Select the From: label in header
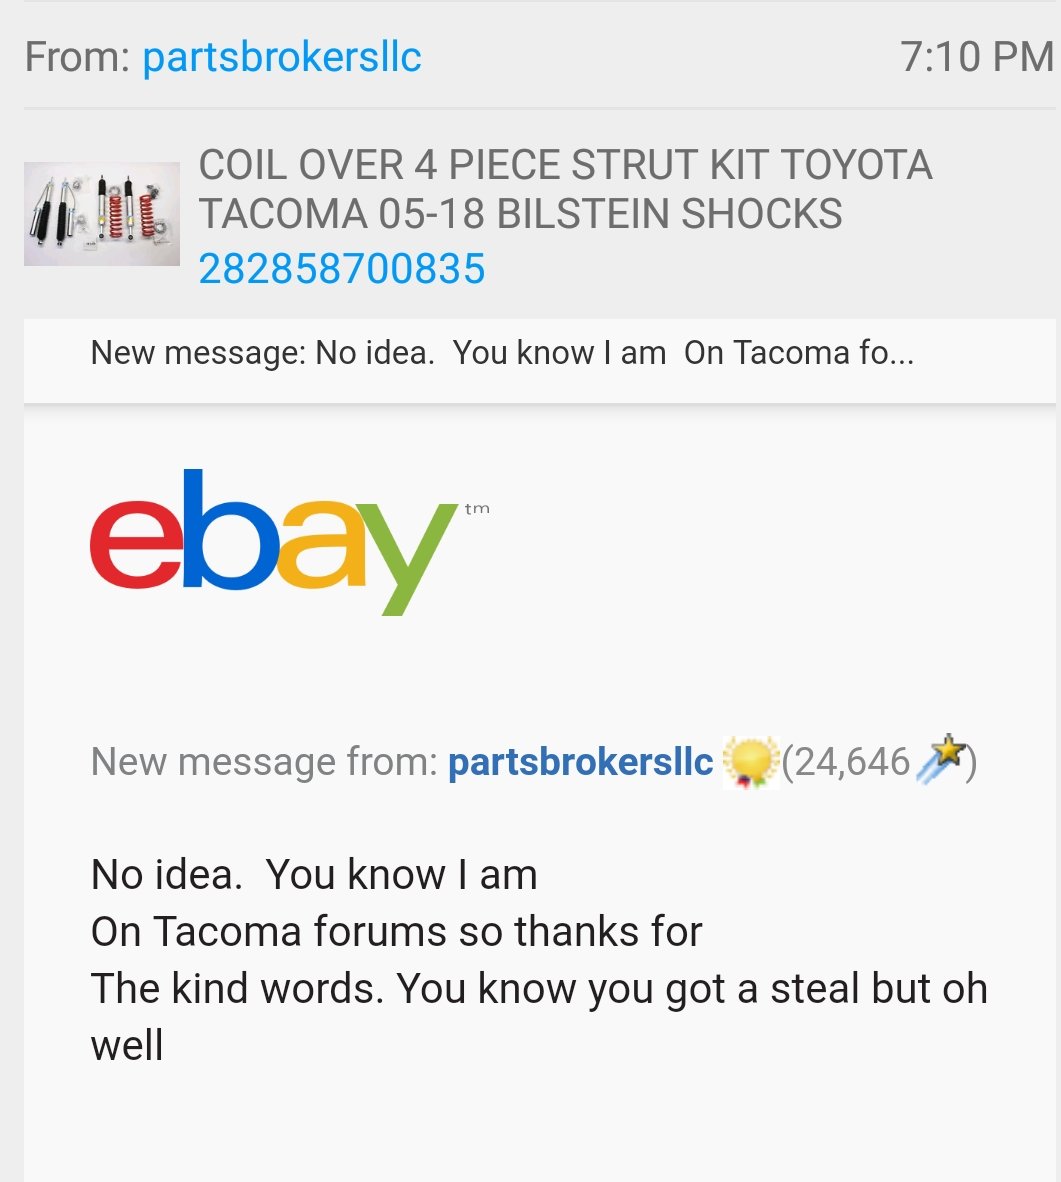The height and width of the screenshot is (1182, 1061). click(78, 57)
